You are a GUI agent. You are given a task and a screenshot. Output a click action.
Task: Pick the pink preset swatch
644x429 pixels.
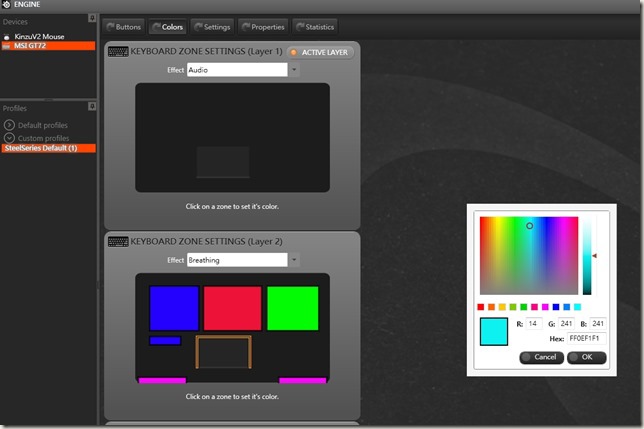coord(534,307)
